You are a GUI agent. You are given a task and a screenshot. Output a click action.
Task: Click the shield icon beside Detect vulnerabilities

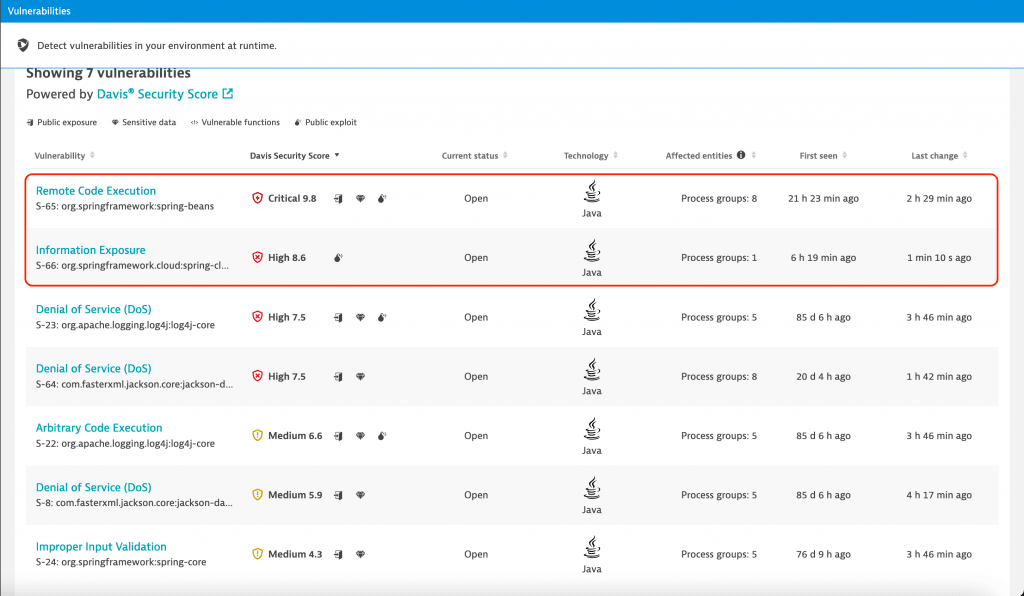point(23,45)
